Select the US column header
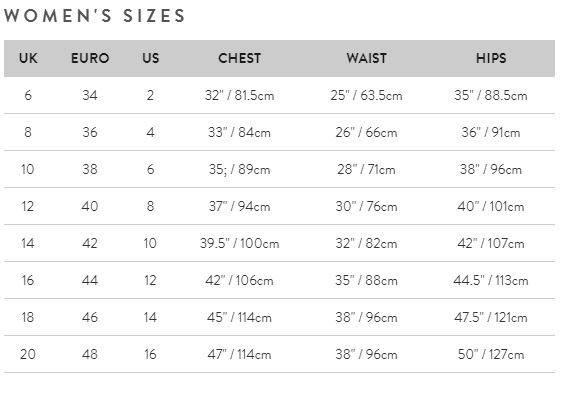 point(151,58)
